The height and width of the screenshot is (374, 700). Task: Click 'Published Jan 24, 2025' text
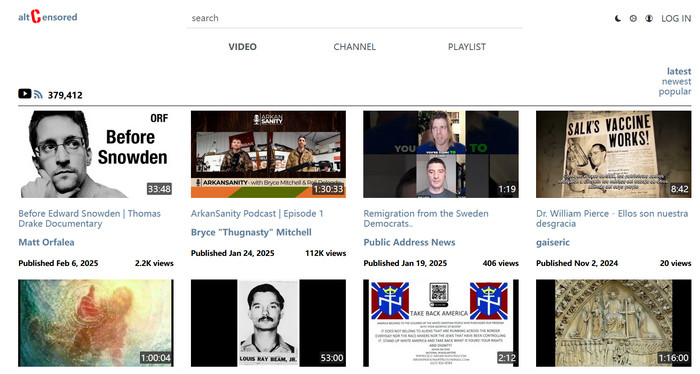[x=233, y=253]
